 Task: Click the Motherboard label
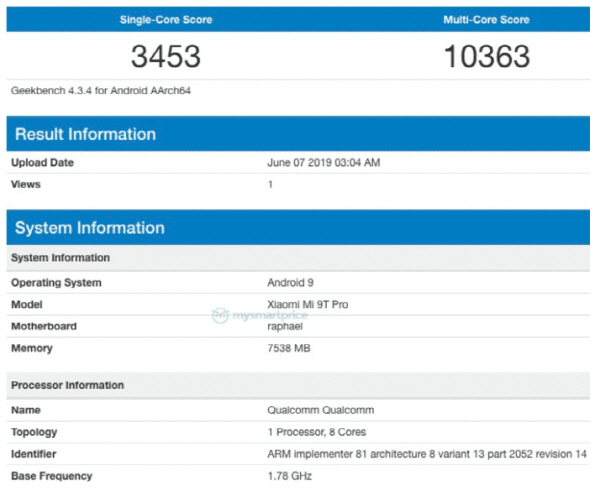44,326
